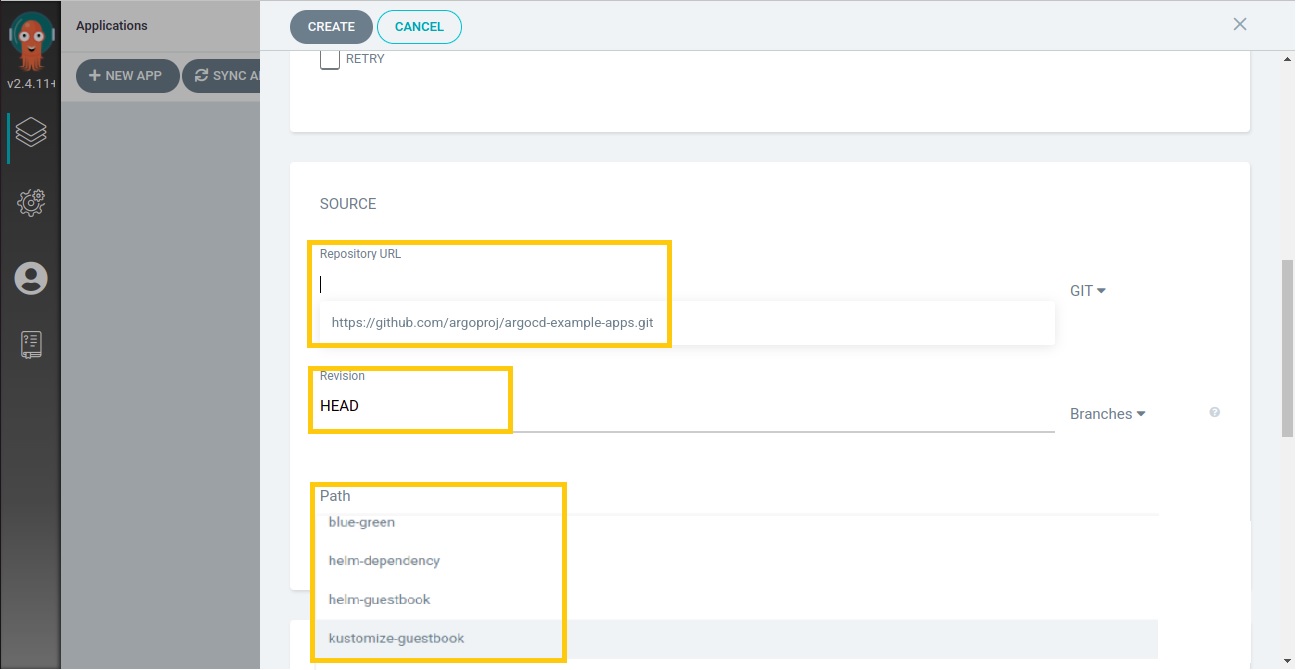Open the Branches revision type dropdown
The width and height of the screenshot is (1296, 670).
(1107, 414)
